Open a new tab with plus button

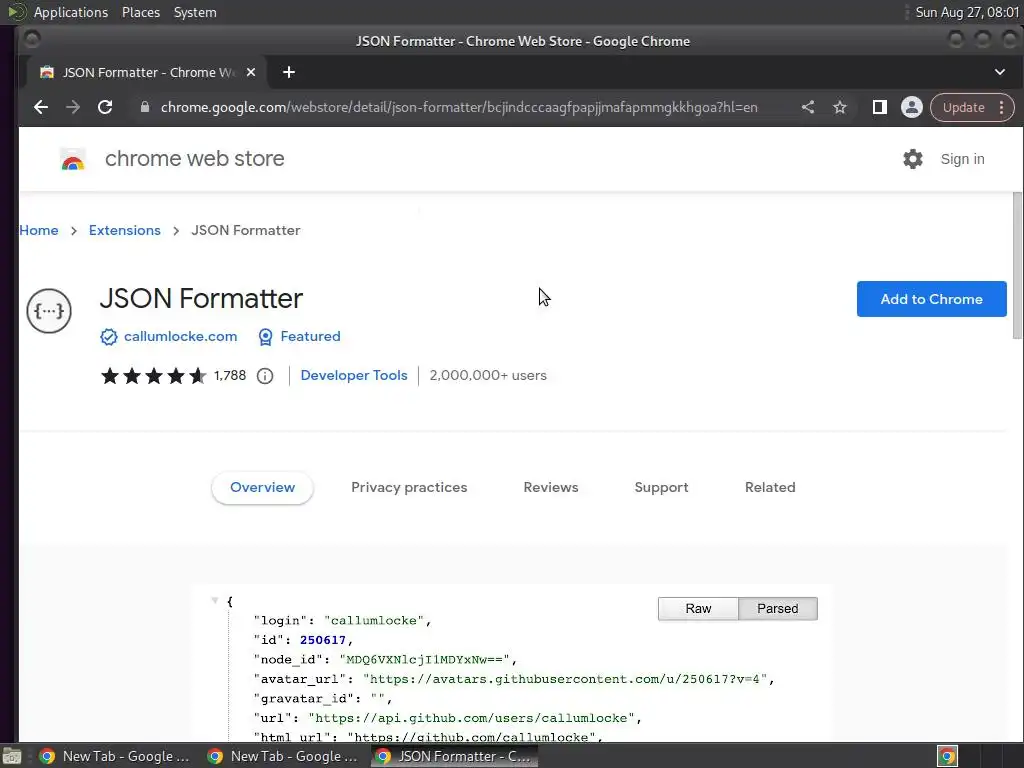coord(289,72)
